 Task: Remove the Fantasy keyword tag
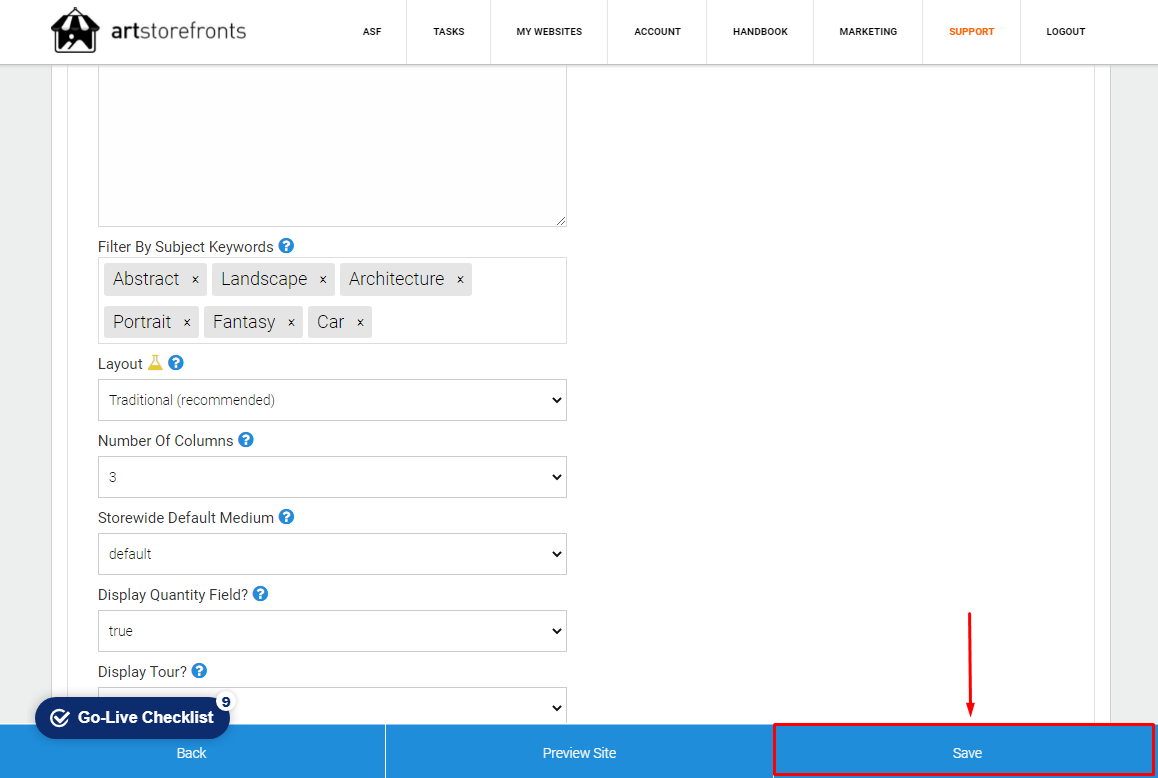pos(291,323)
